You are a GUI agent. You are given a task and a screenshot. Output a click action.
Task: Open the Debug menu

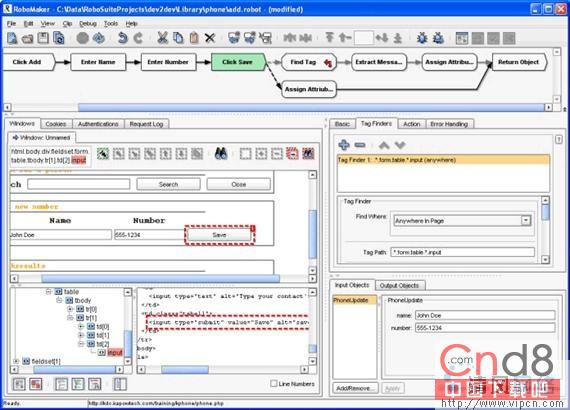click(88, 24)
